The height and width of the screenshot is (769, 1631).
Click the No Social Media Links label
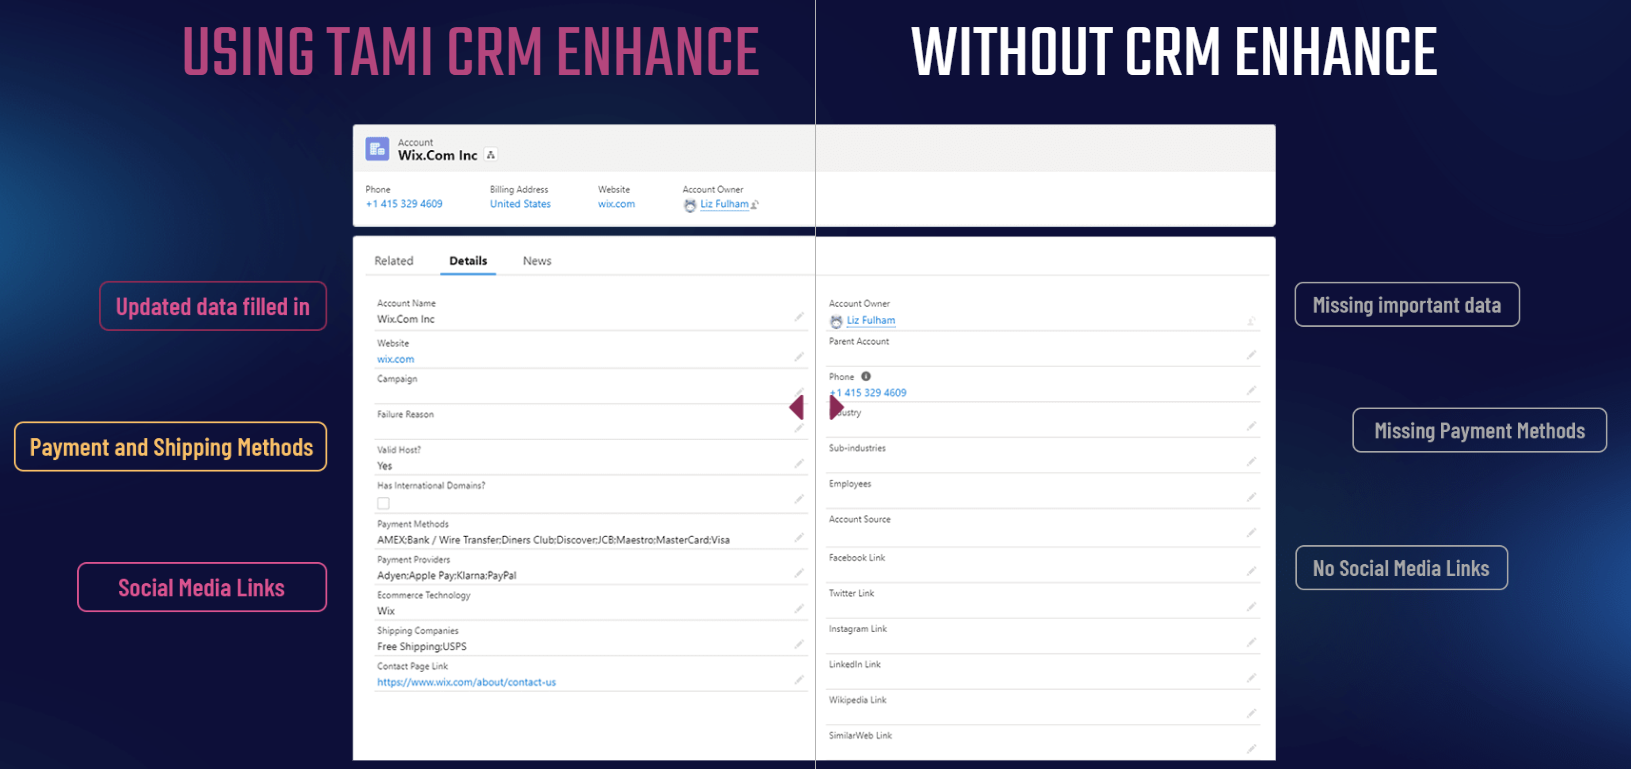pos(1401,568)
